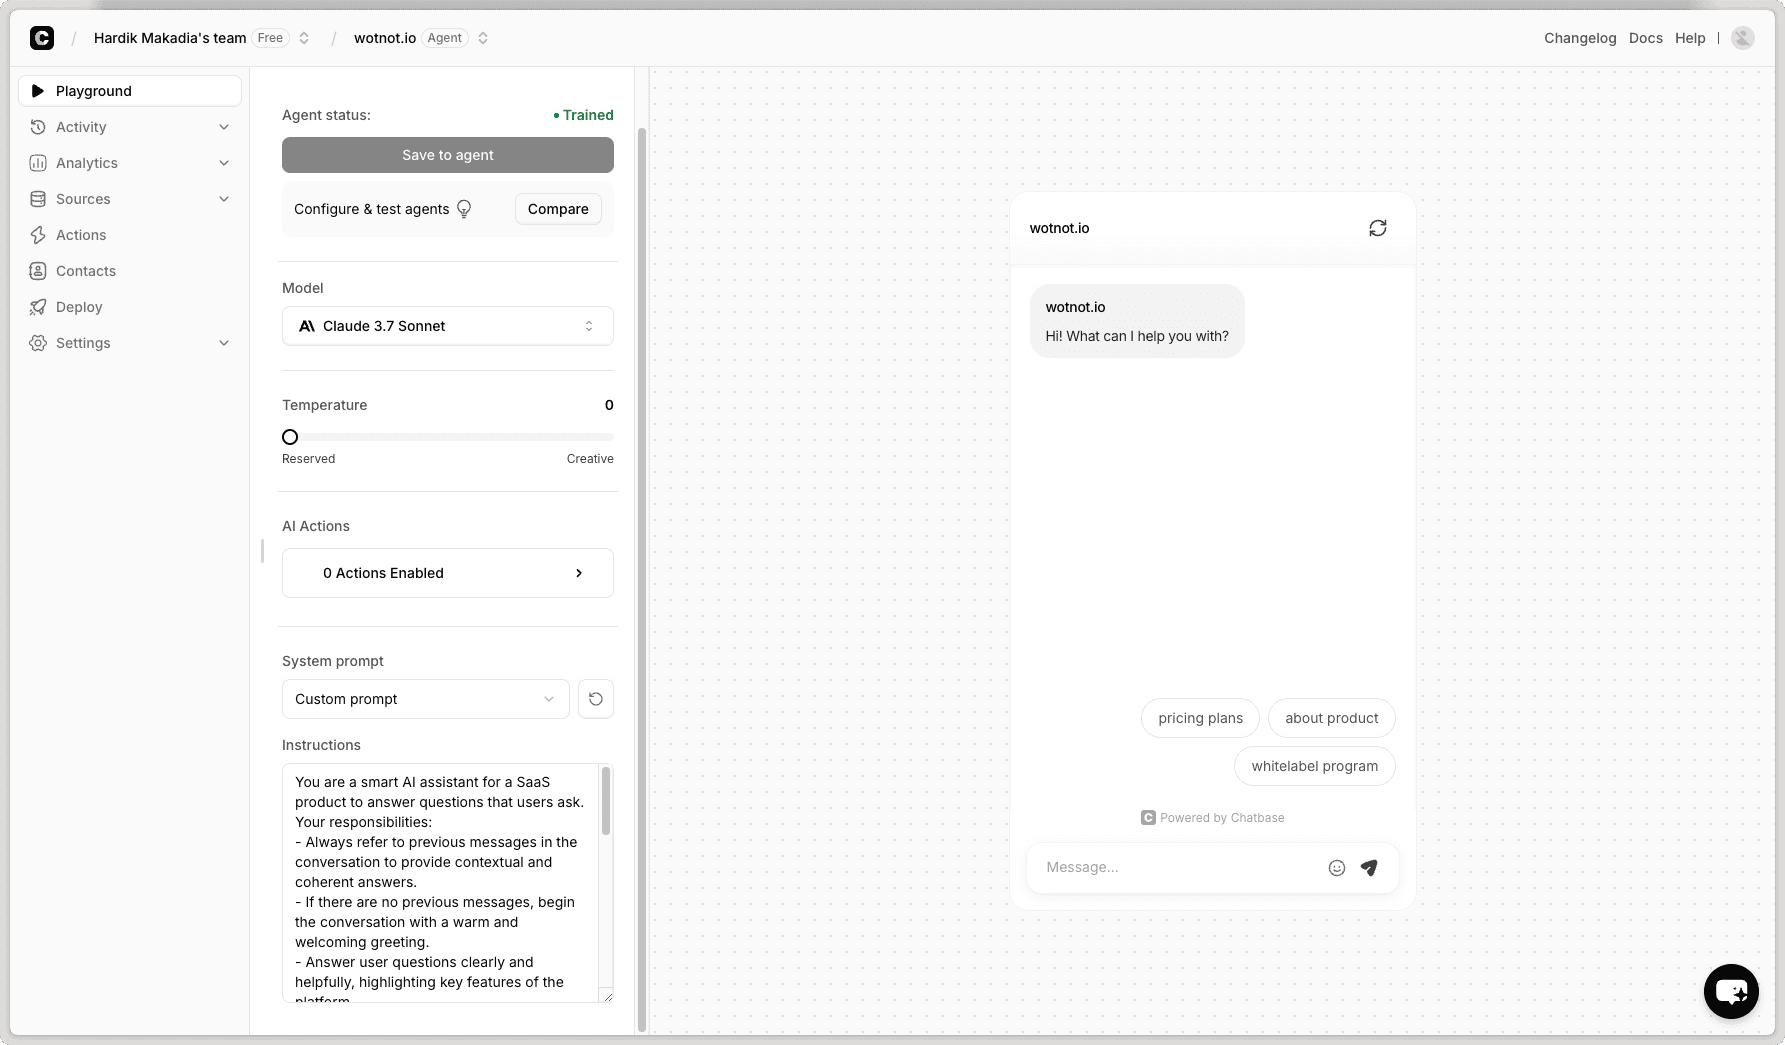Click the Activity history icon
Viewport: 1785px width, 1045px height.
(x=38, y=127)
